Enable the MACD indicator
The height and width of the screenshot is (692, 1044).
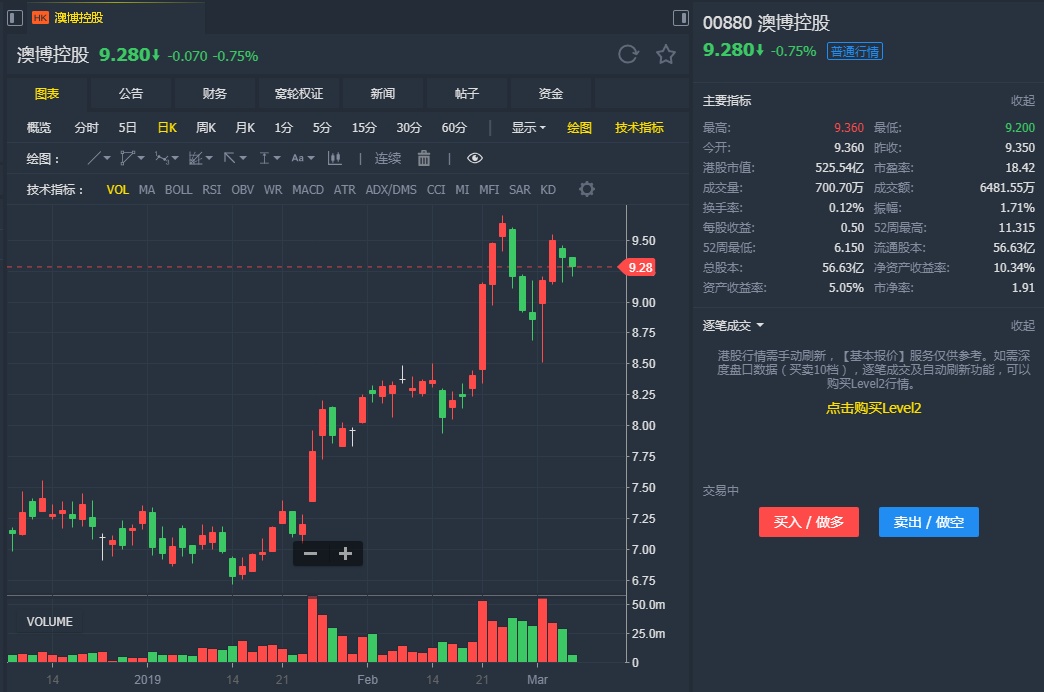pyautogui.click(x=308, y=189)
